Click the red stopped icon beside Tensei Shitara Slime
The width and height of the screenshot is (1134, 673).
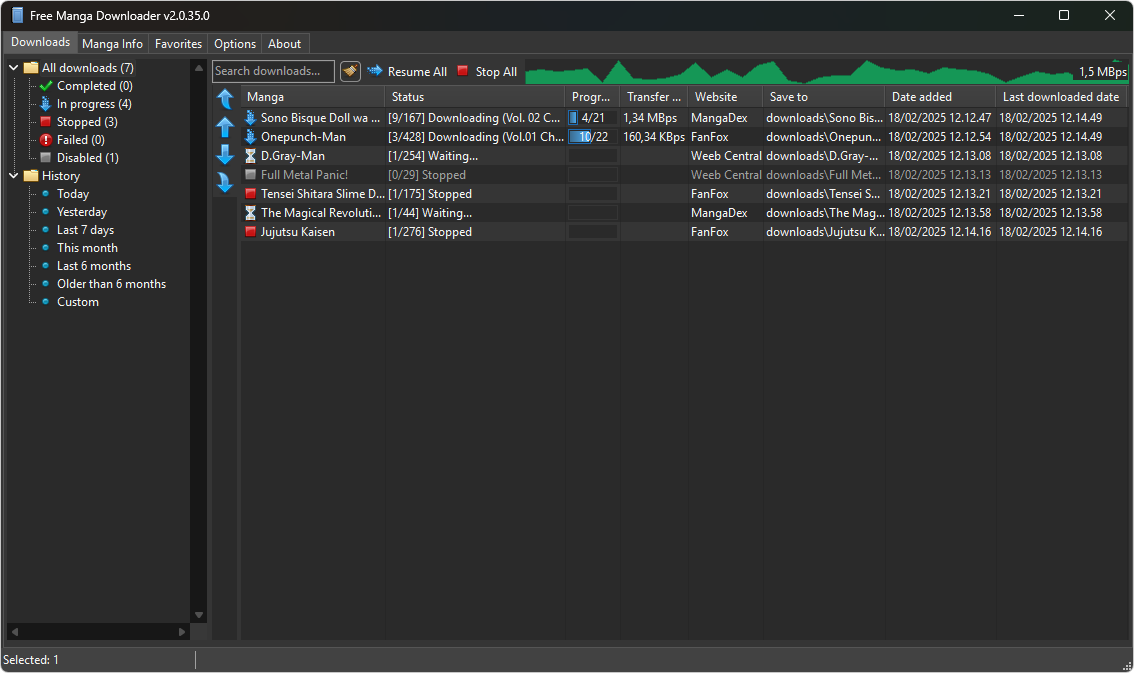(250, 194)
